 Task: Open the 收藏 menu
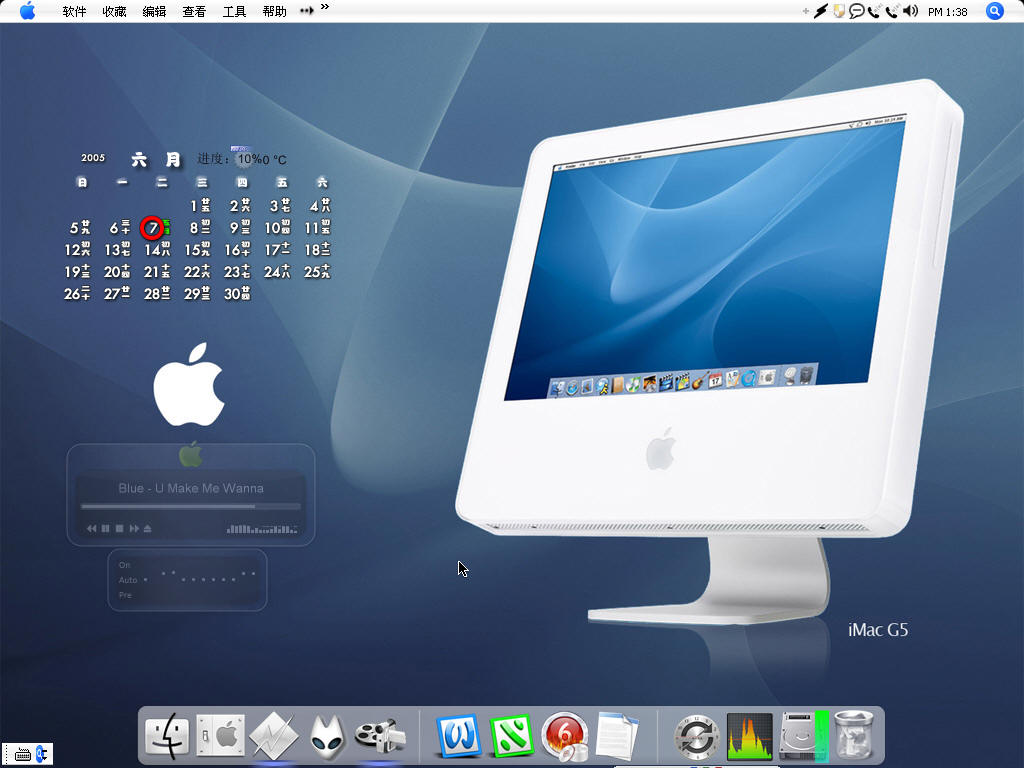tap(114, 11)
